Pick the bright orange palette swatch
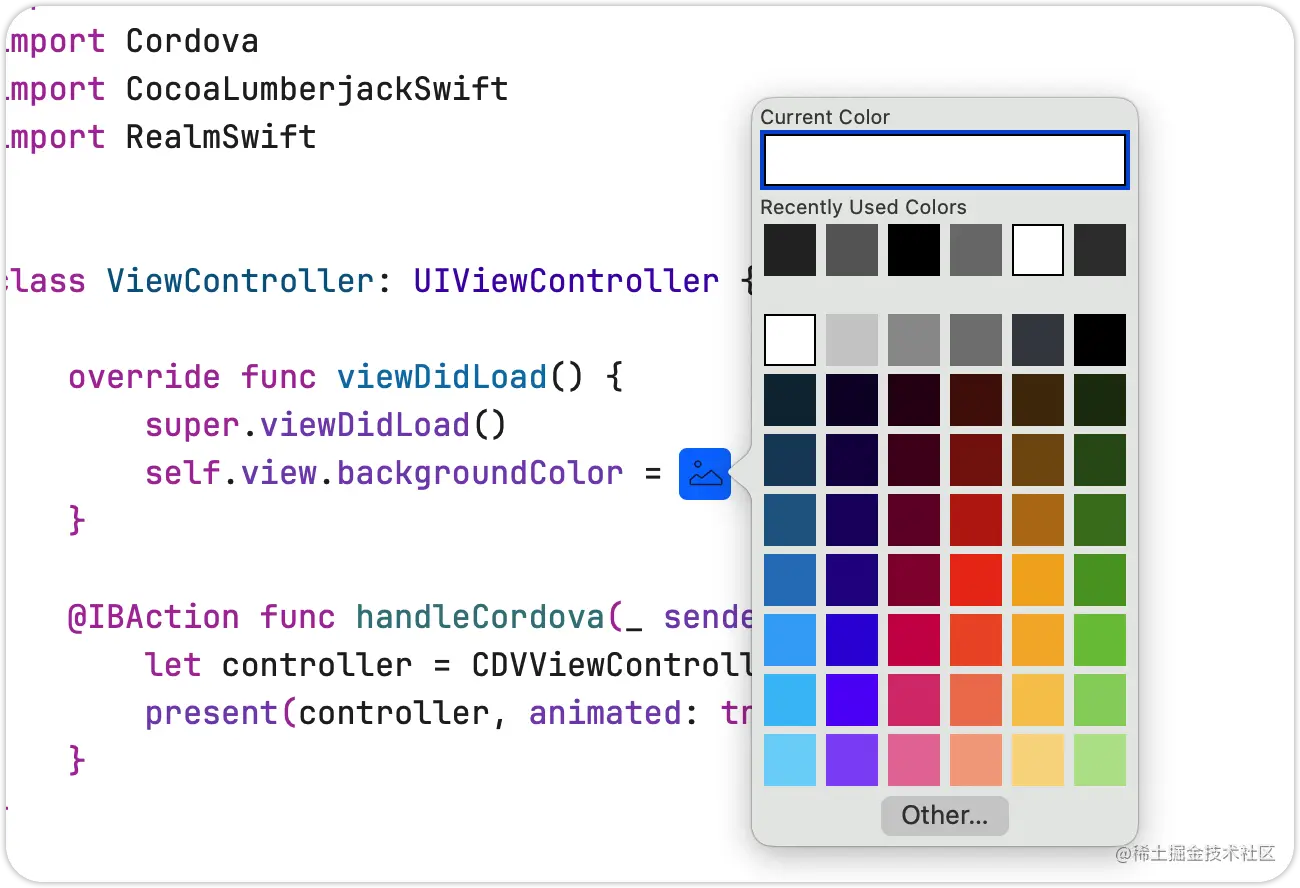Image resolution: width=1300 pixels, height=888 pixels. pos(1038,580)
